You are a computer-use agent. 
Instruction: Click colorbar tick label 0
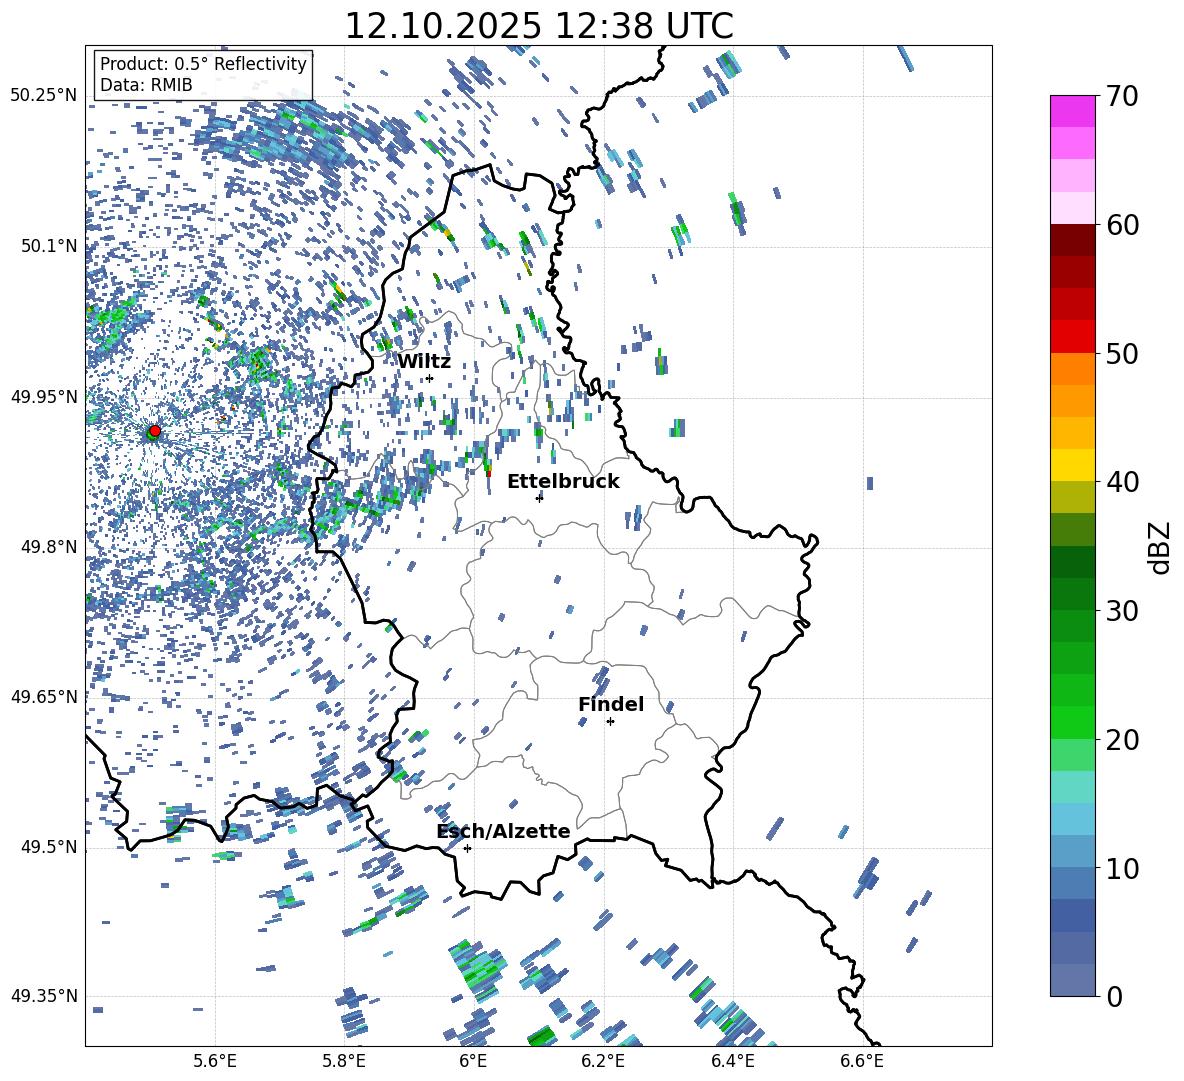[1114, 997]
